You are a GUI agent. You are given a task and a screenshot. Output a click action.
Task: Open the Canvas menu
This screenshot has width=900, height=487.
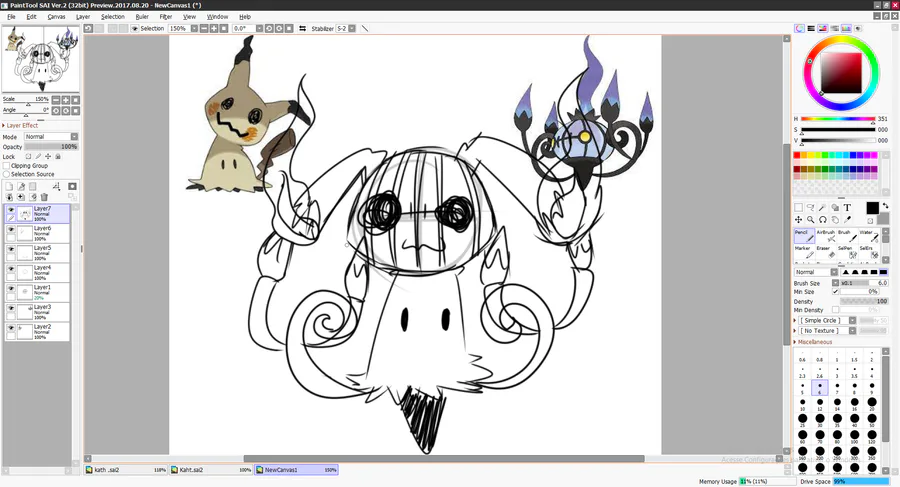tap(56, 17)
